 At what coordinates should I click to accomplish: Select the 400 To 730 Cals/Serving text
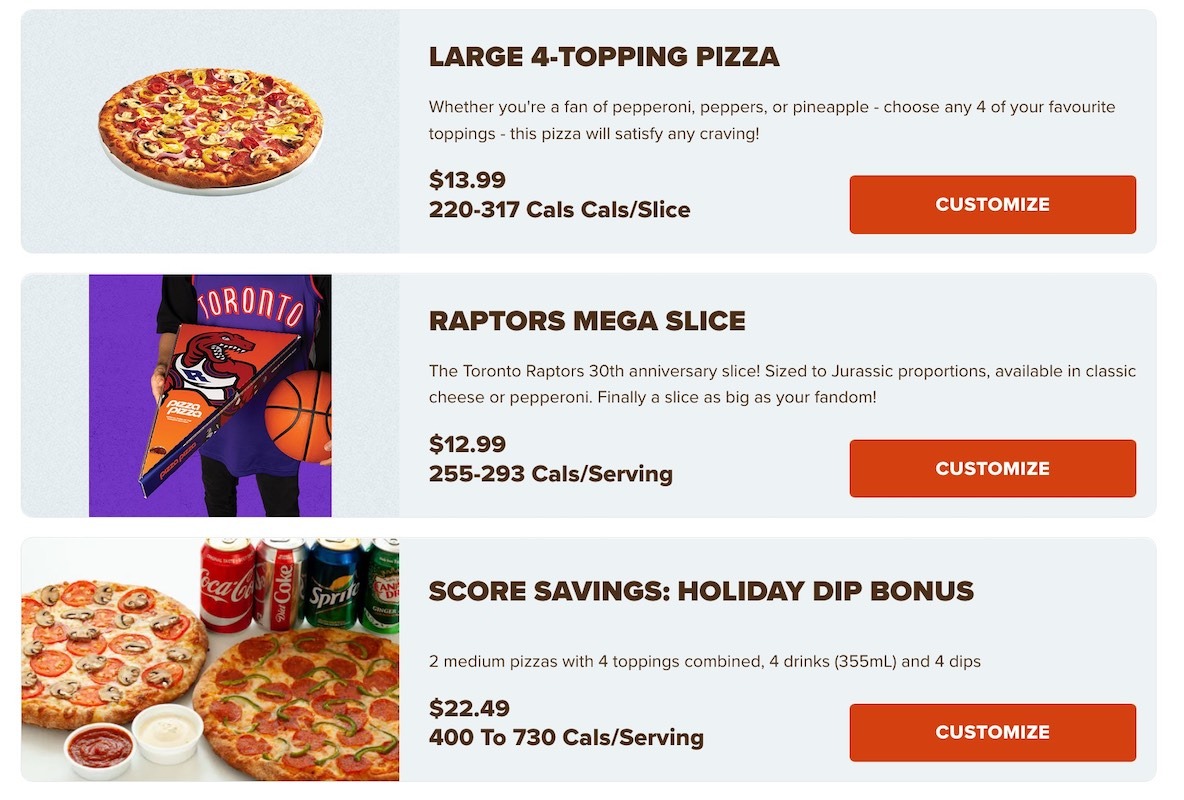tap(566, 738)
